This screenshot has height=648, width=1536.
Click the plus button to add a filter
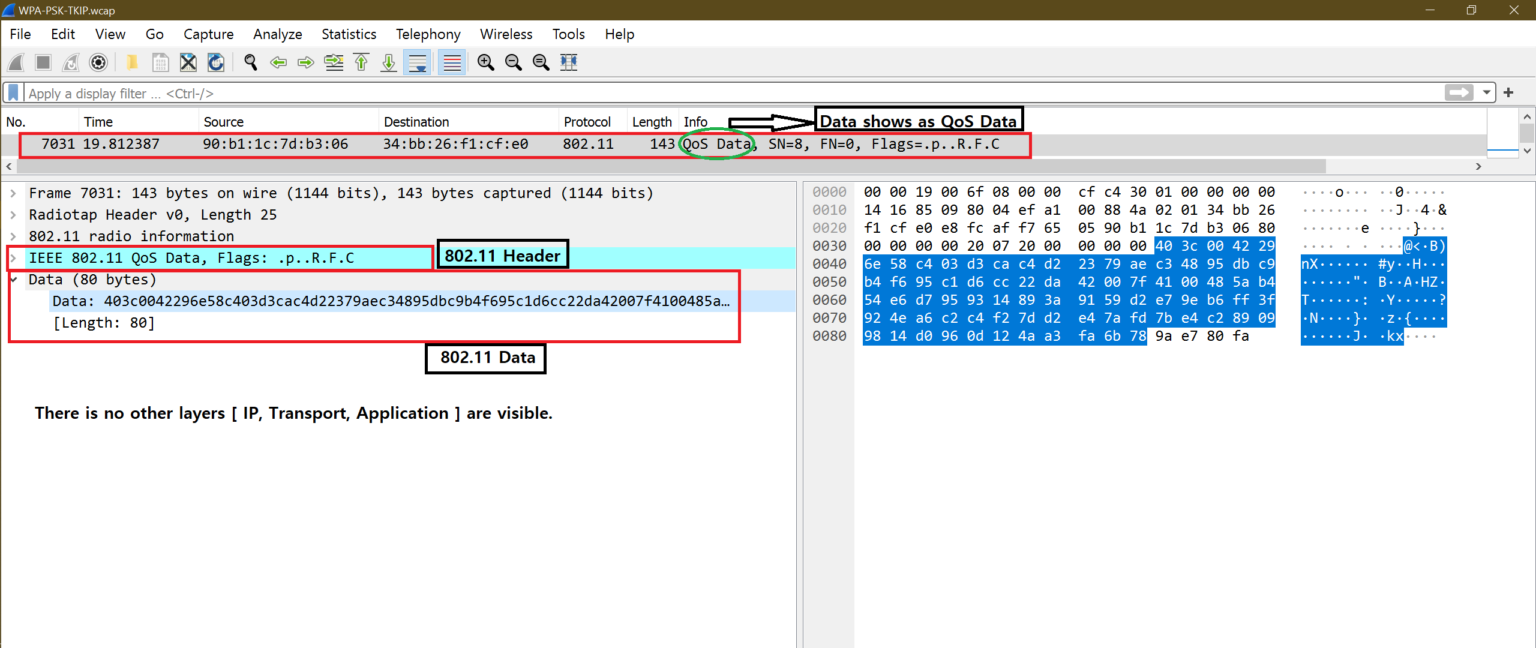point(1509,92)
